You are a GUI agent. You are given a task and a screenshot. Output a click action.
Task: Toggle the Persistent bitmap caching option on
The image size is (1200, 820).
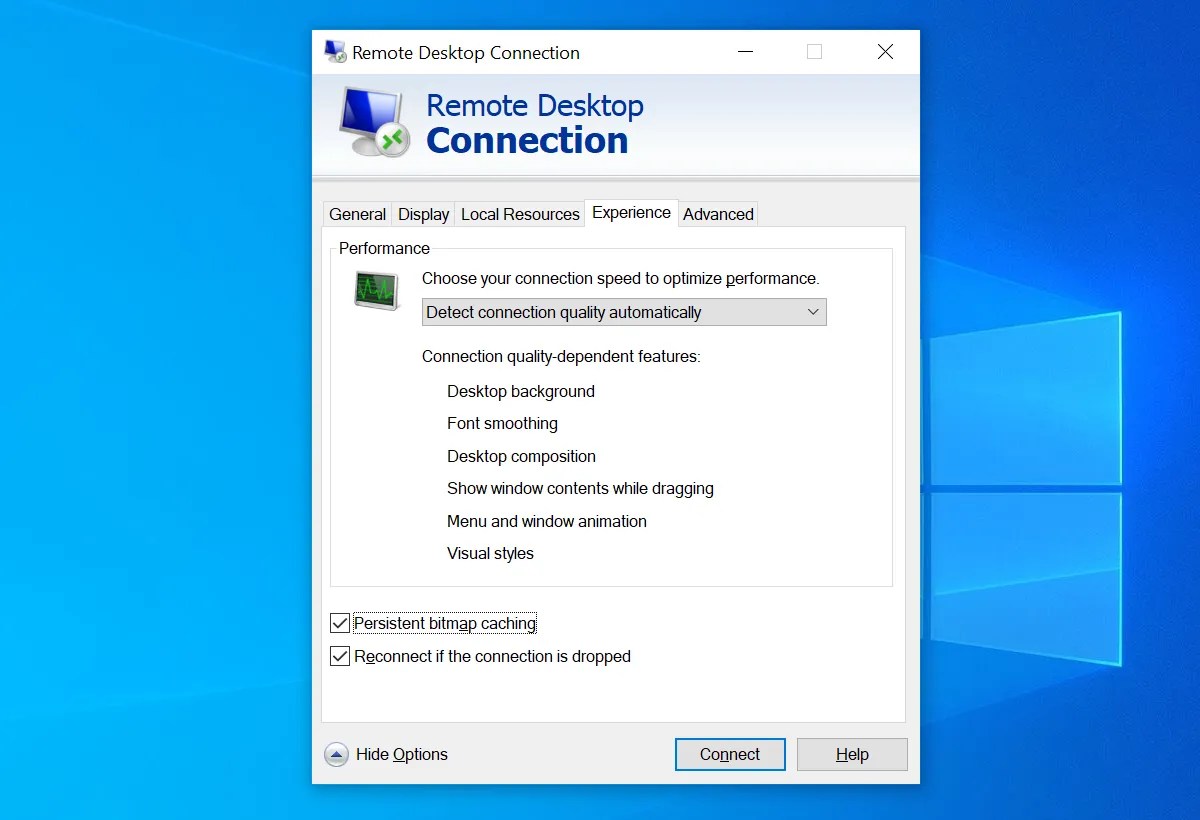[339, 622]
